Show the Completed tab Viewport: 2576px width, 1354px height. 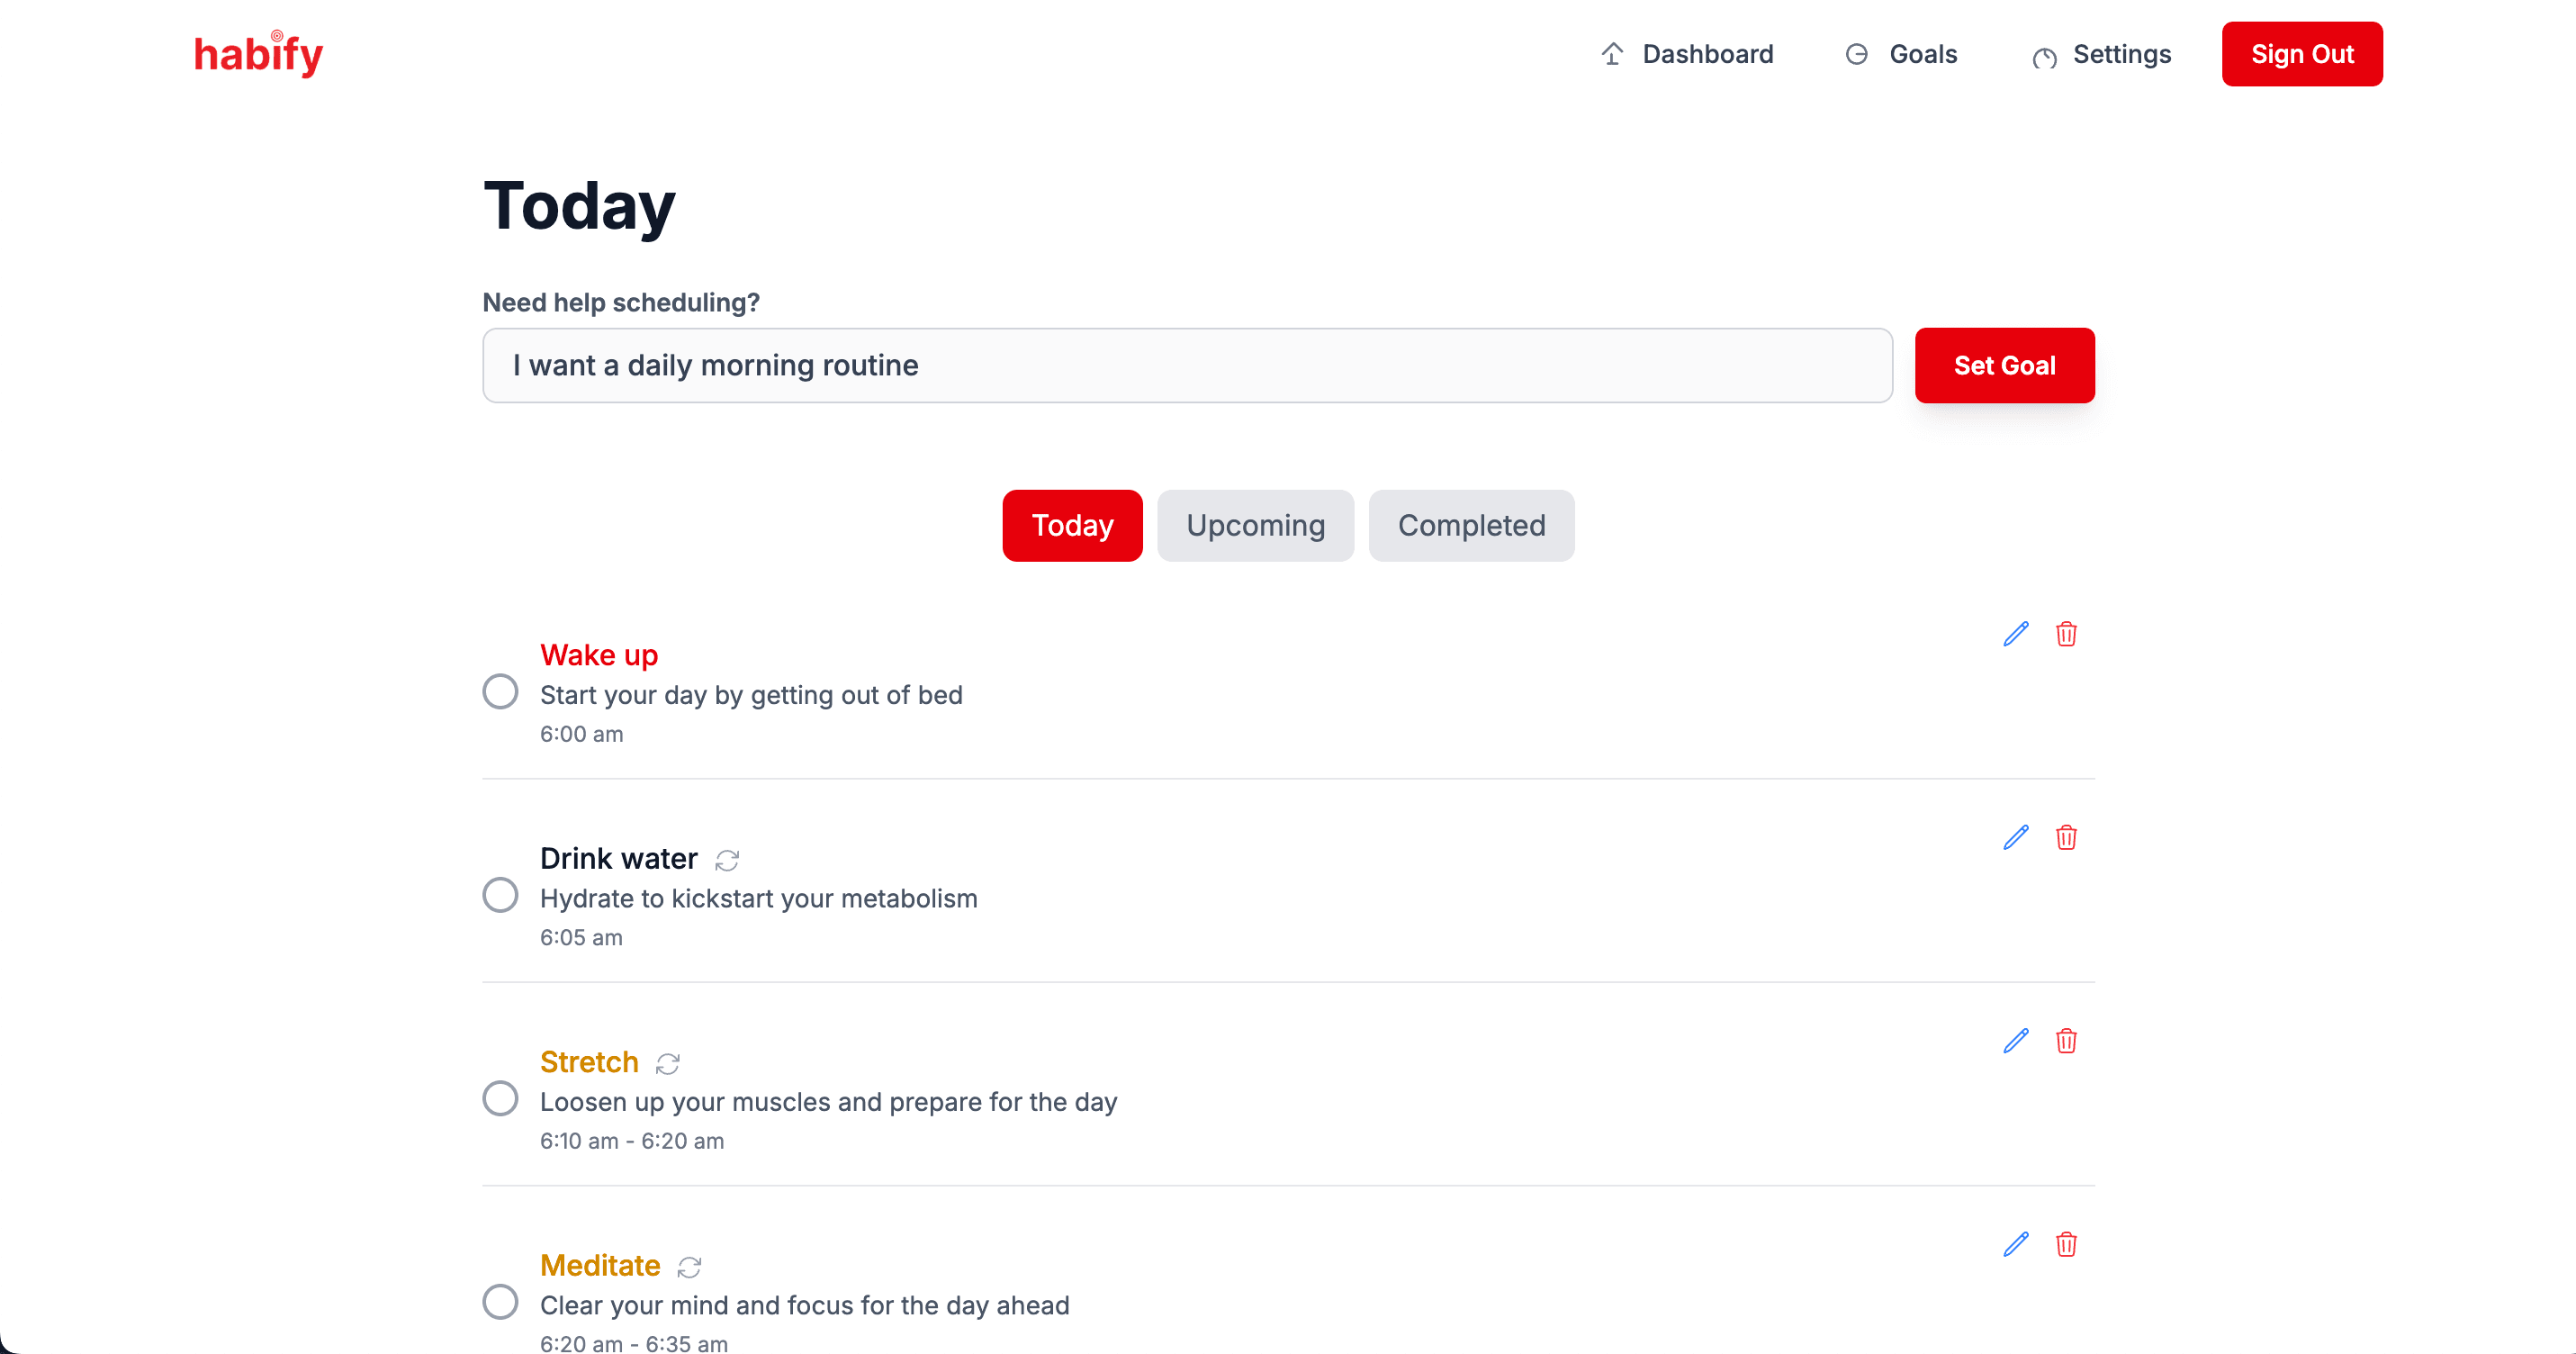click(x=1471, y=525)
